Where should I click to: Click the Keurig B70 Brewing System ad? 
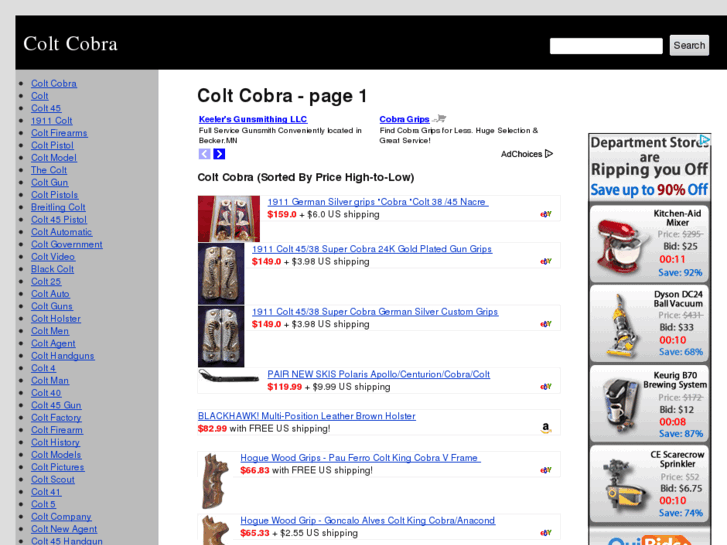pos(650,404)
